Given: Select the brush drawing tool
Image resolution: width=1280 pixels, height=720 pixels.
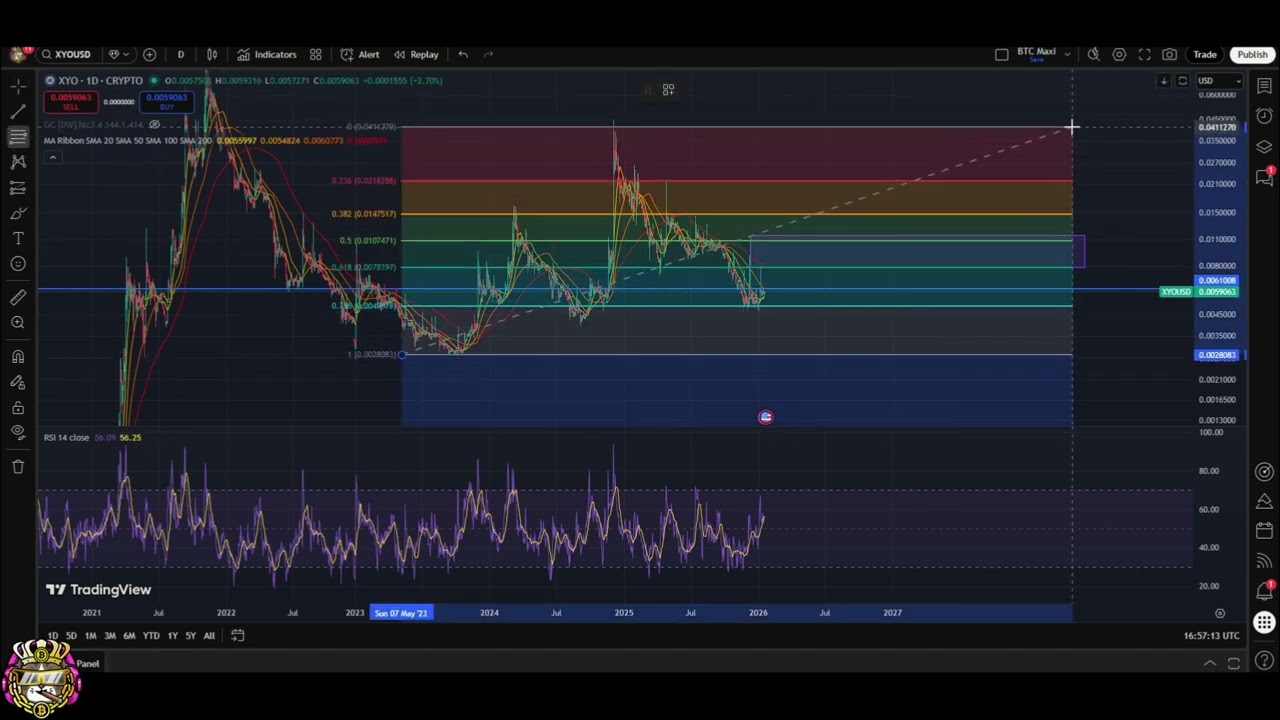Looking at the screenshot, I should 18,213.
